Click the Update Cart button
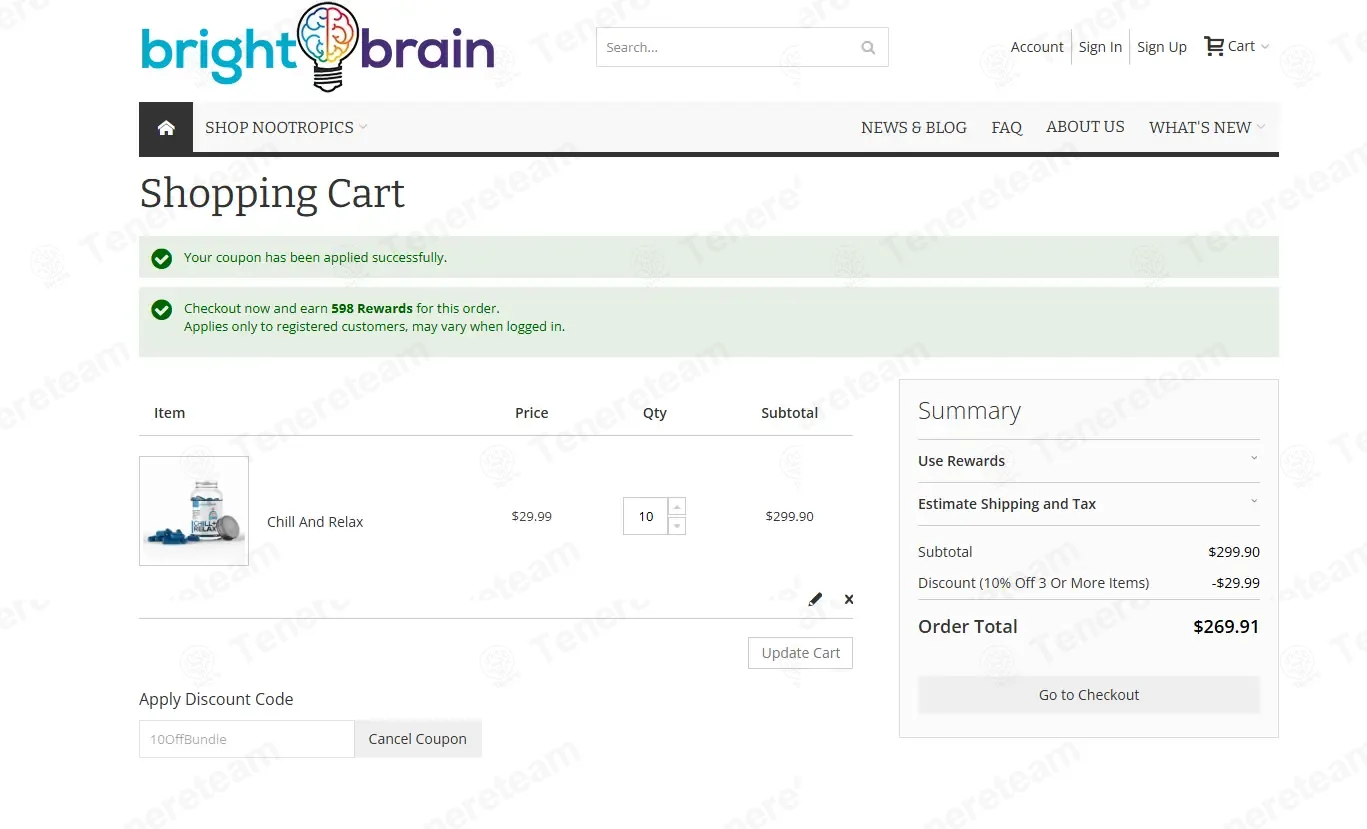 pyautogui.click(x=800, y=653)
